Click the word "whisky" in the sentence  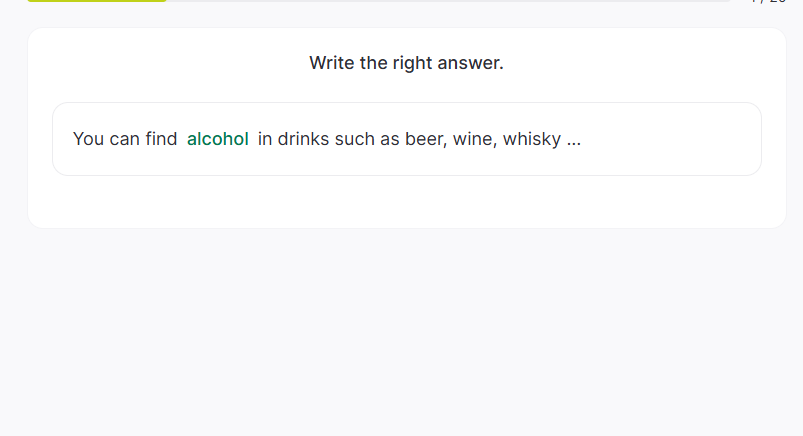(531, 139)
